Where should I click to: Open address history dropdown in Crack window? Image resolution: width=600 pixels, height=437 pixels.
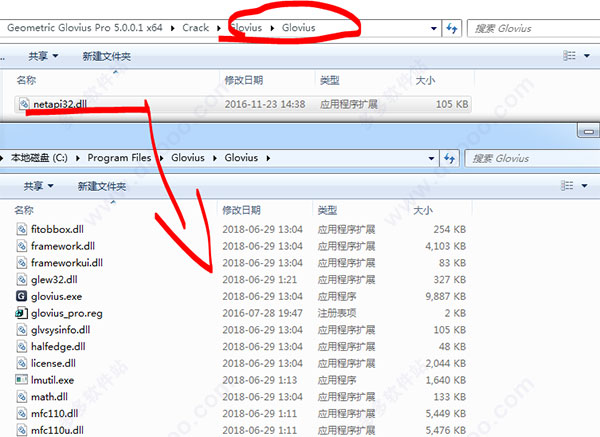pos(434,28)
